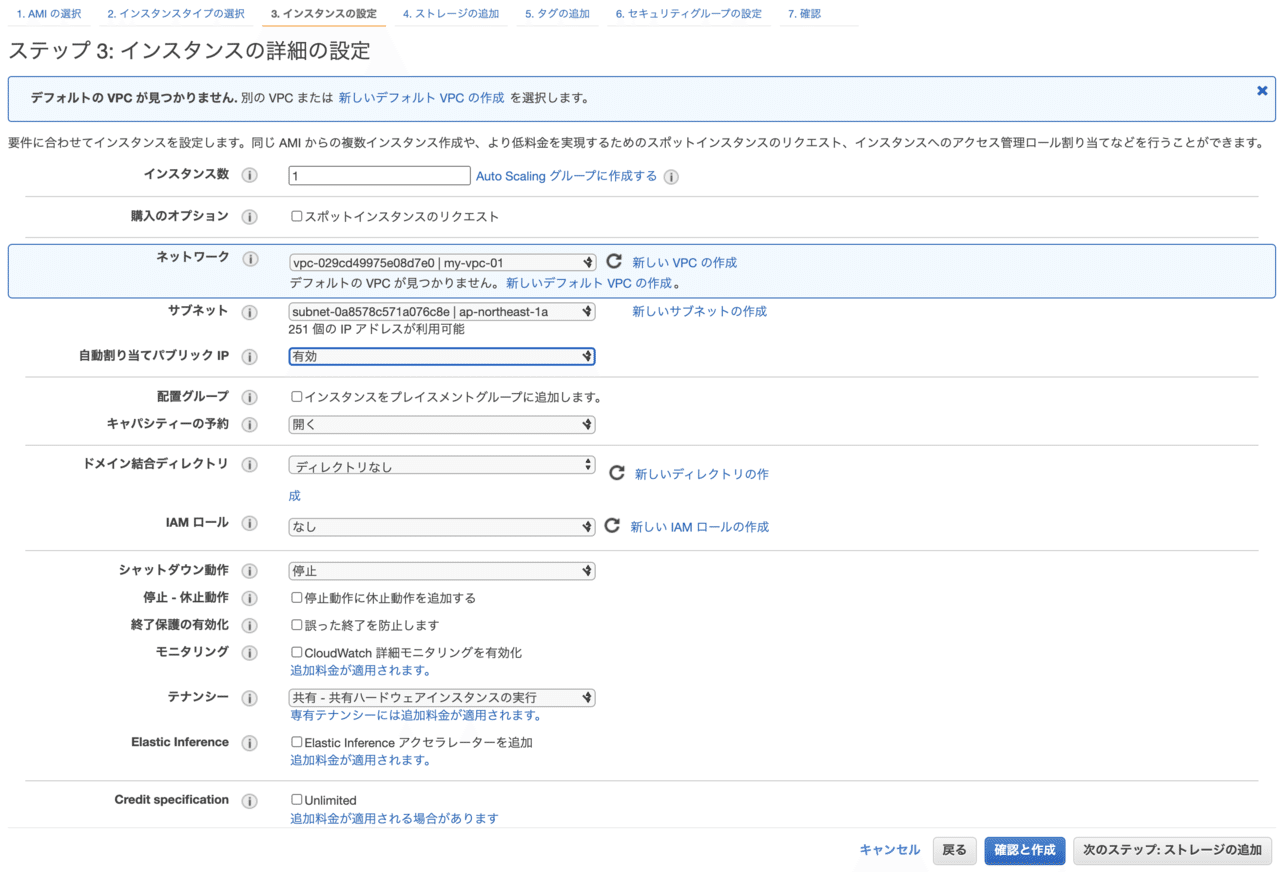This screenshot has height=872, width=1280.
Task: Open the テナンシー dropdown
Action: [x=442, y=697]
